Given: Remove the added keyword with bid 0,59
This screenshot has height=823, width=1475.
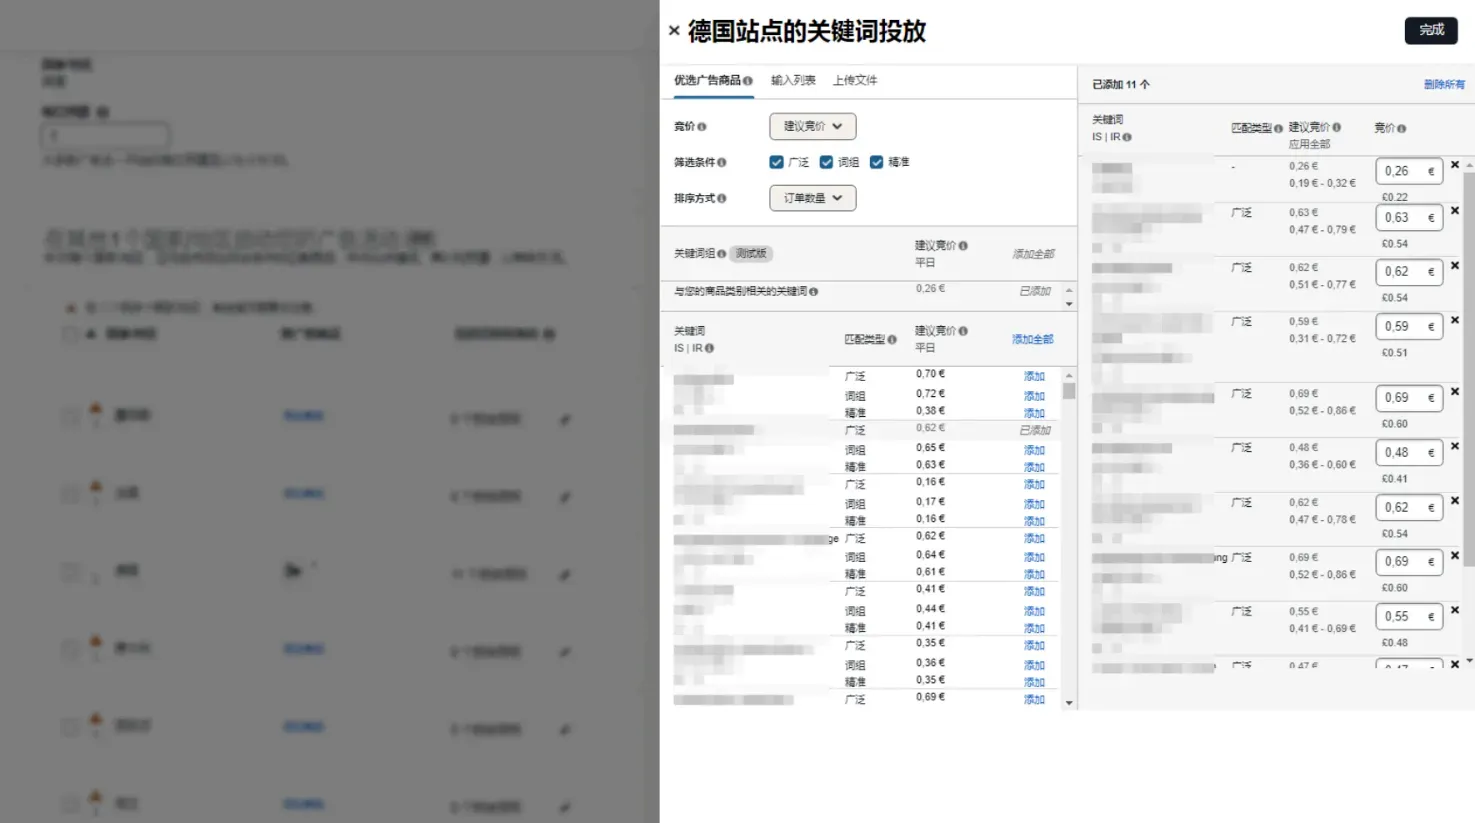Looking at the screenshot, I should pos(1455,320).
